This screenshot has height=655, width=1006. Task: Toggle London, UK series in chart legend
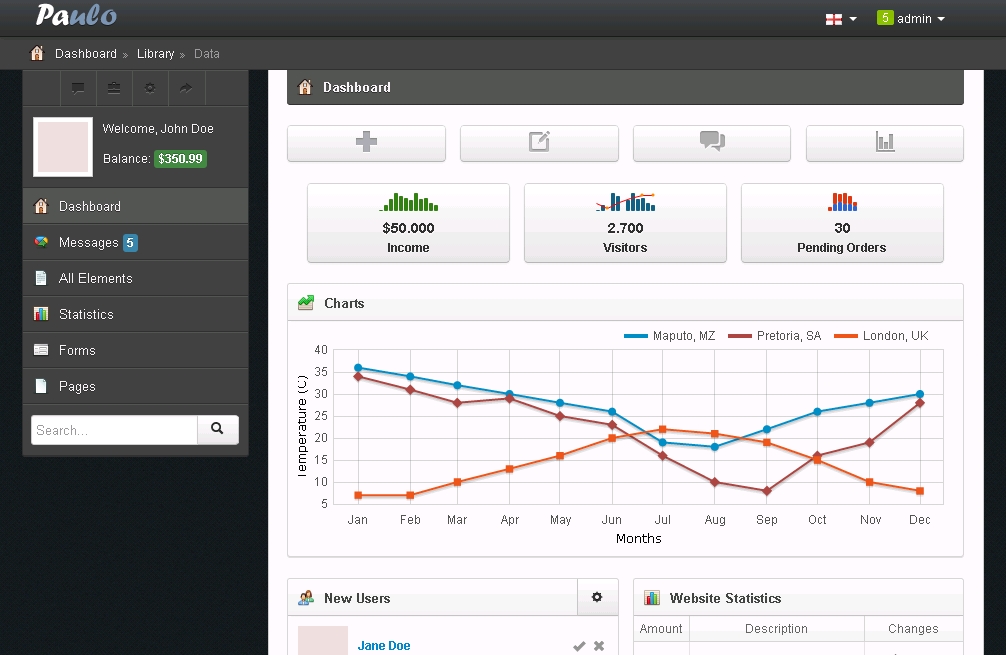881,336
